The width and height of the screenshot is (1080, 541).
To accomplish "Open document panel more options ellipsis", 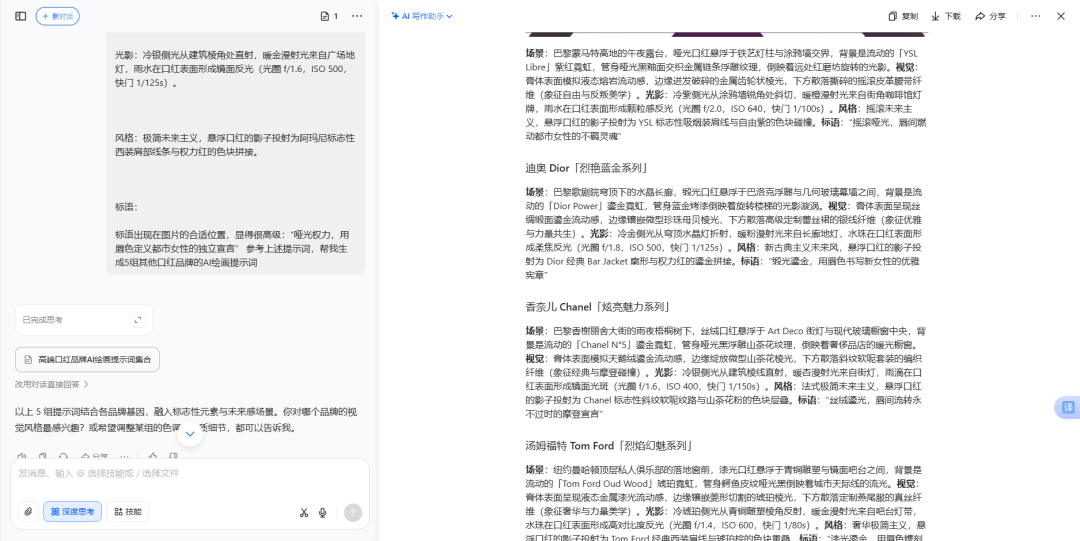I will tap(1035, 16).
